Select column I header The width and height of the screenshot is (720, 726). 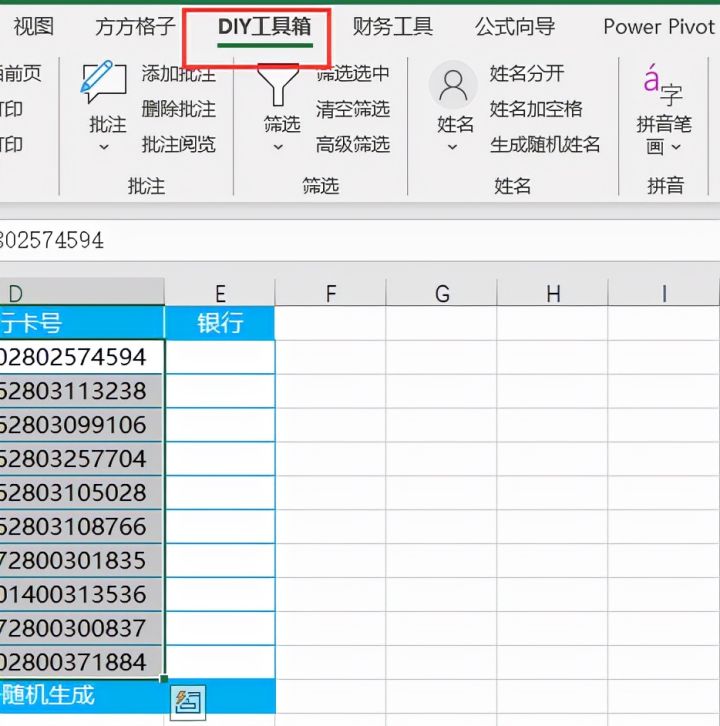664,293
